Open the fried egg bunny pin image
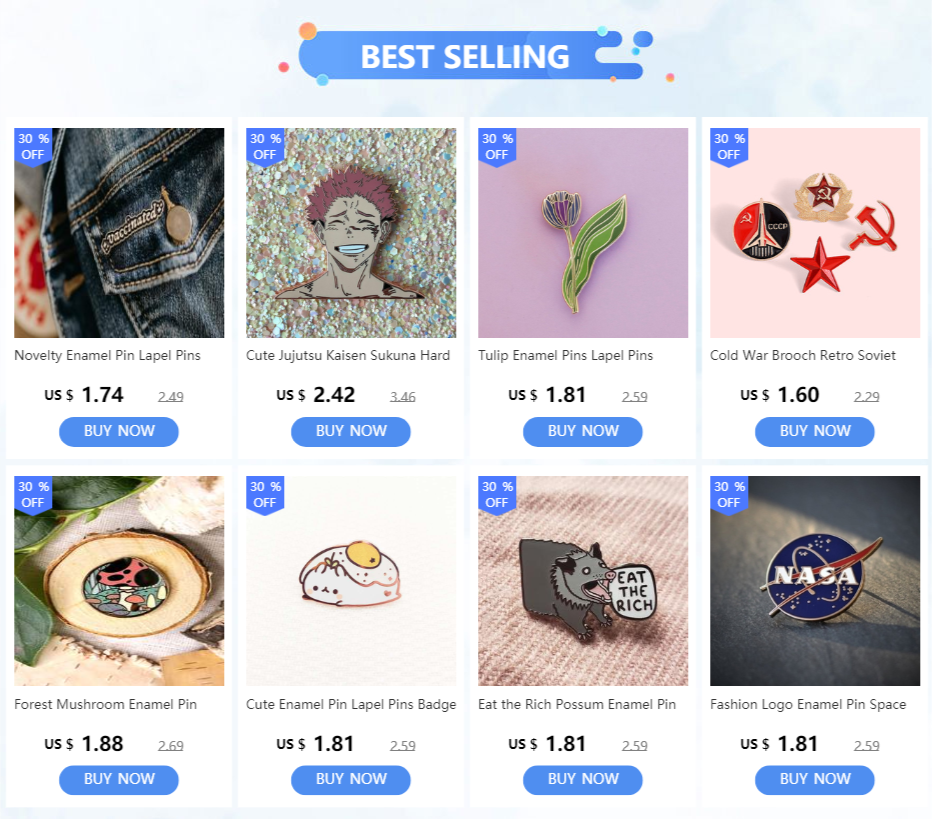Viewport: 932px width, 819px height. 351,581
